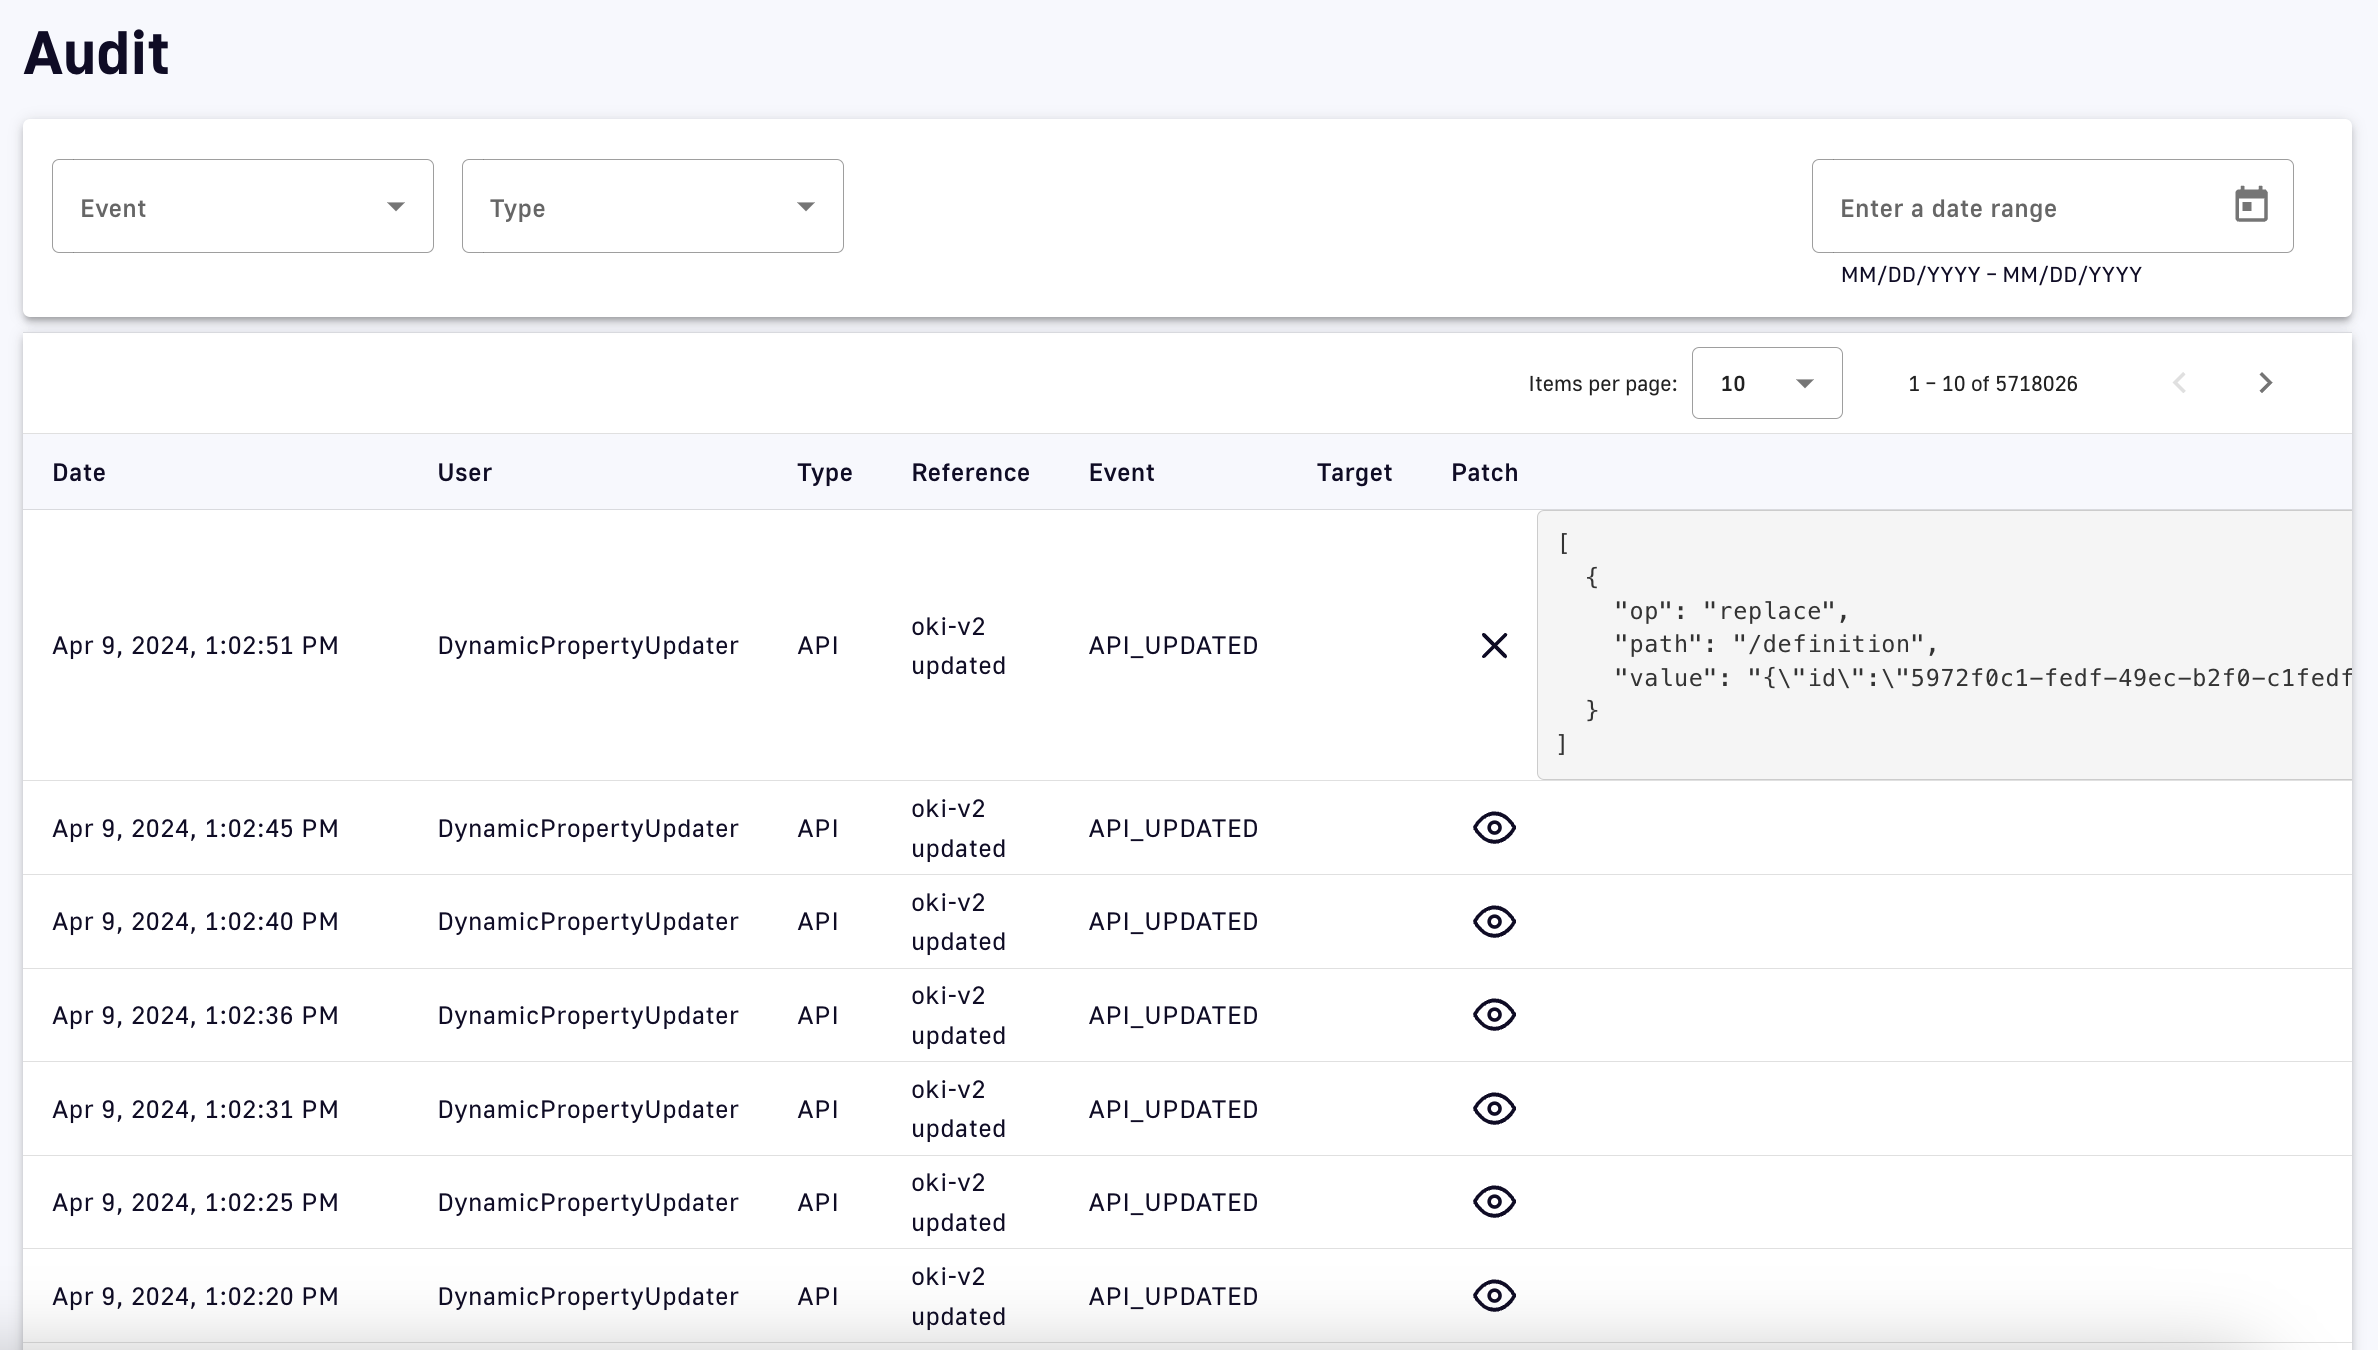The image size is (2378, 1350).
Task: Open the calendar date picker icon
Action: [2250, 206]
